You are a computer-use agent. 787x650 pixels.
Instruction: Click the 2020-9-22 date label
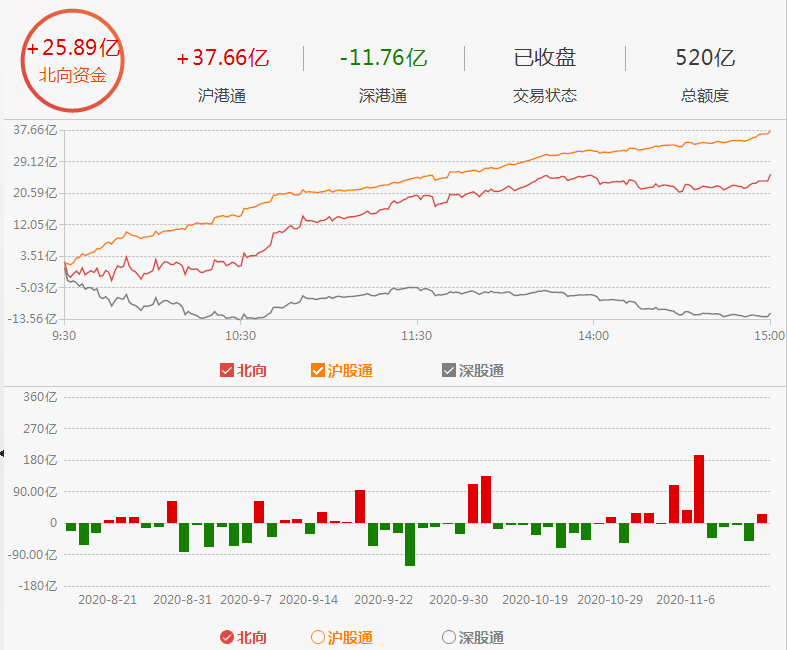[383, 599]
